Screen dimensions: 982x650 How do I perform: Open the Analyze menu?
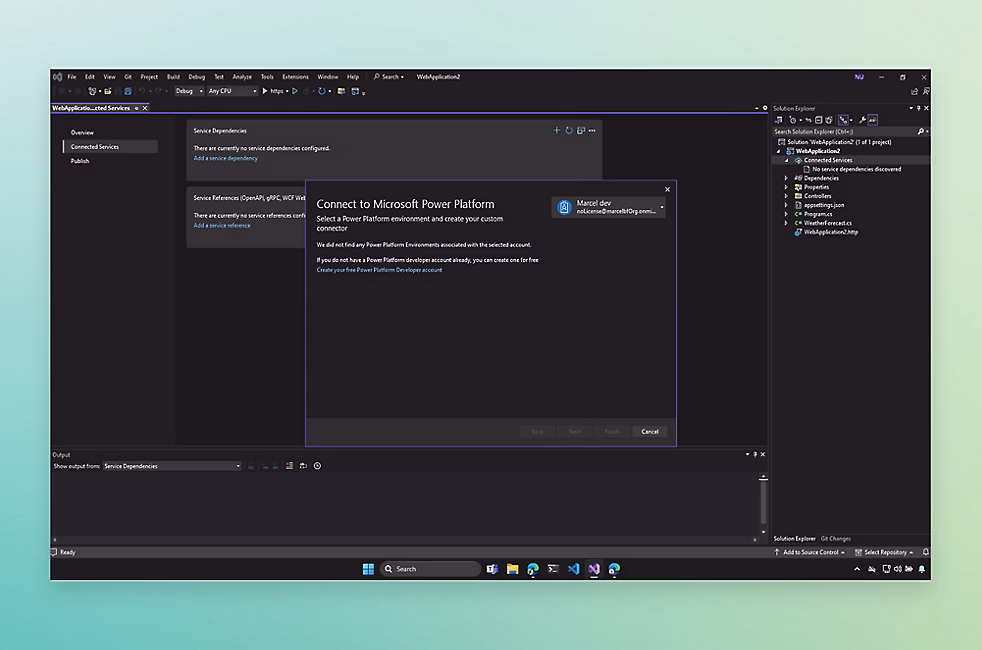coord(242,76)
